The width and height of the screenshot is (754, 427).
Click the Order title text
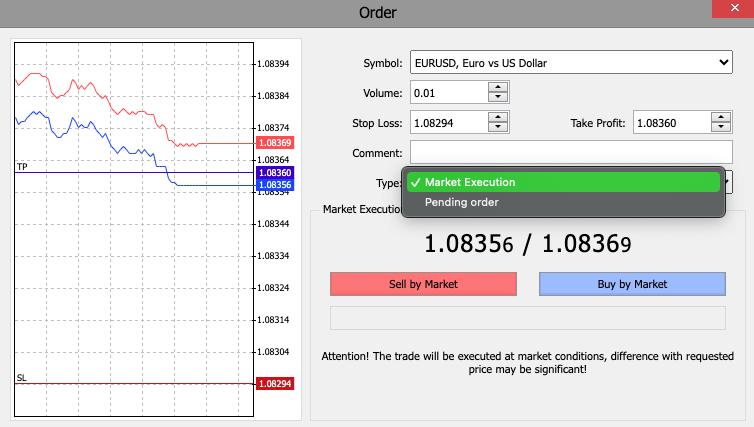(x=377, y=13)
